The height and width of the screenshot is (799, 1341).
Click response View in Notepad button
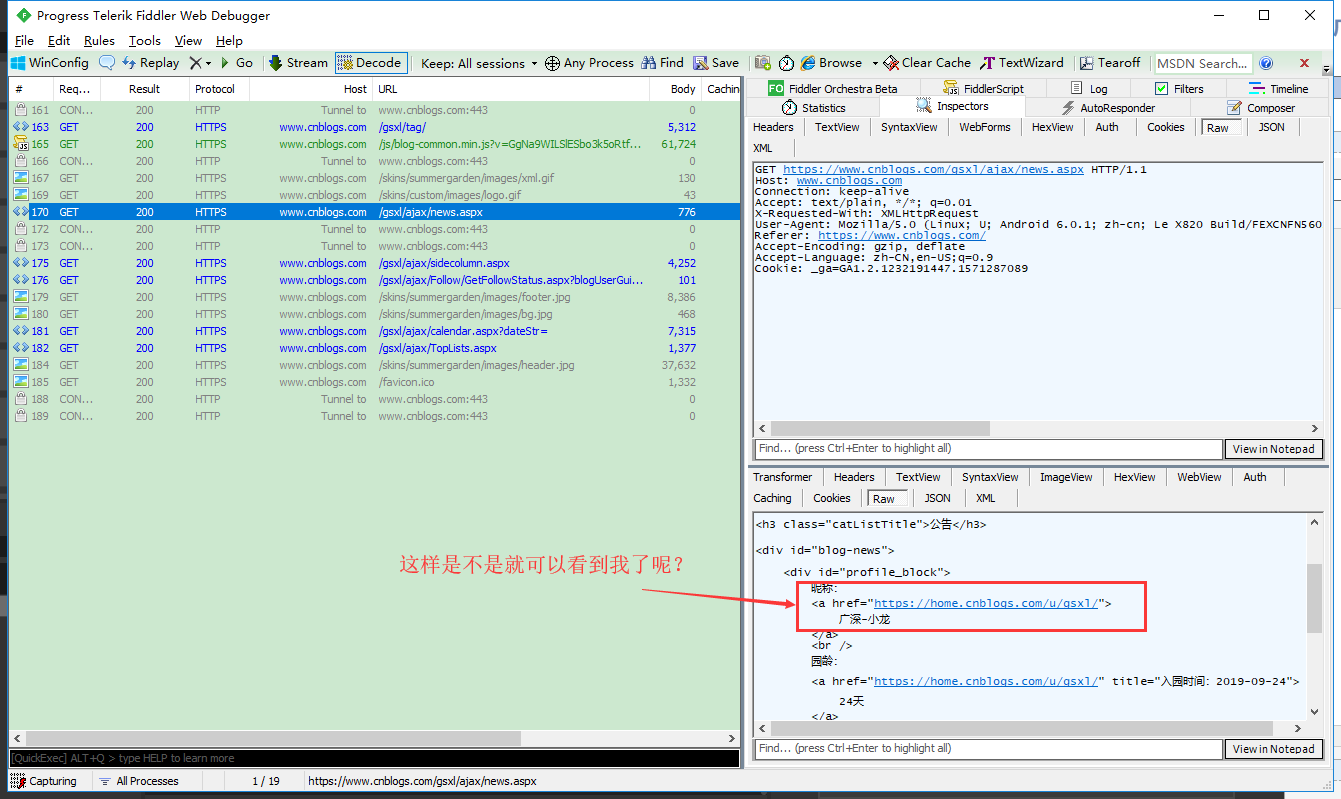[x=1273, y=749]
